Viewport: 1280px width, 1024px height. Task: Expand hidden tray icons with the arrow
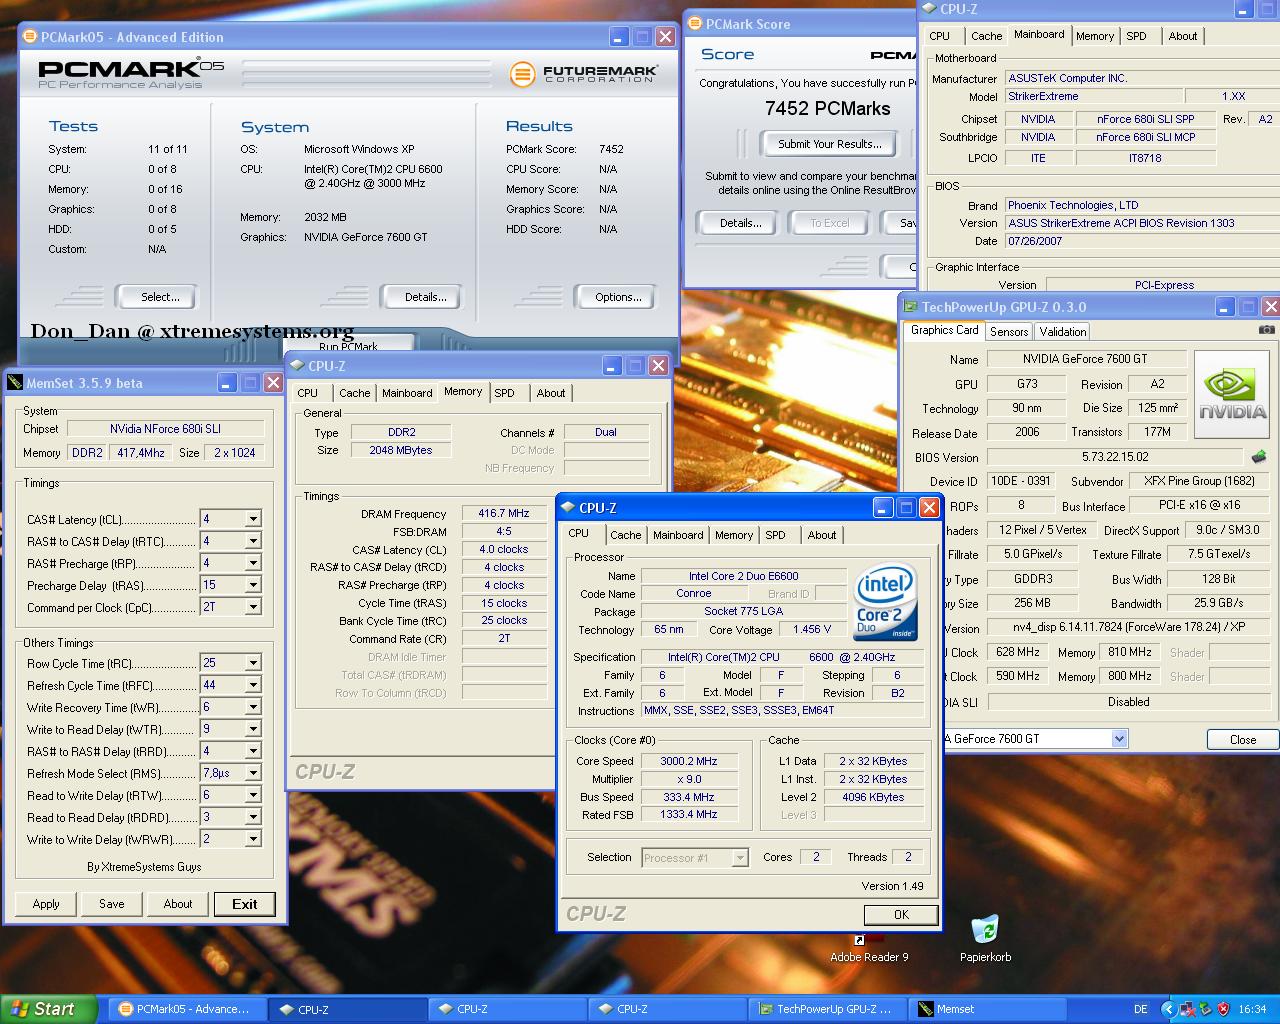pyautogui.click(x=1169, y=1009)
